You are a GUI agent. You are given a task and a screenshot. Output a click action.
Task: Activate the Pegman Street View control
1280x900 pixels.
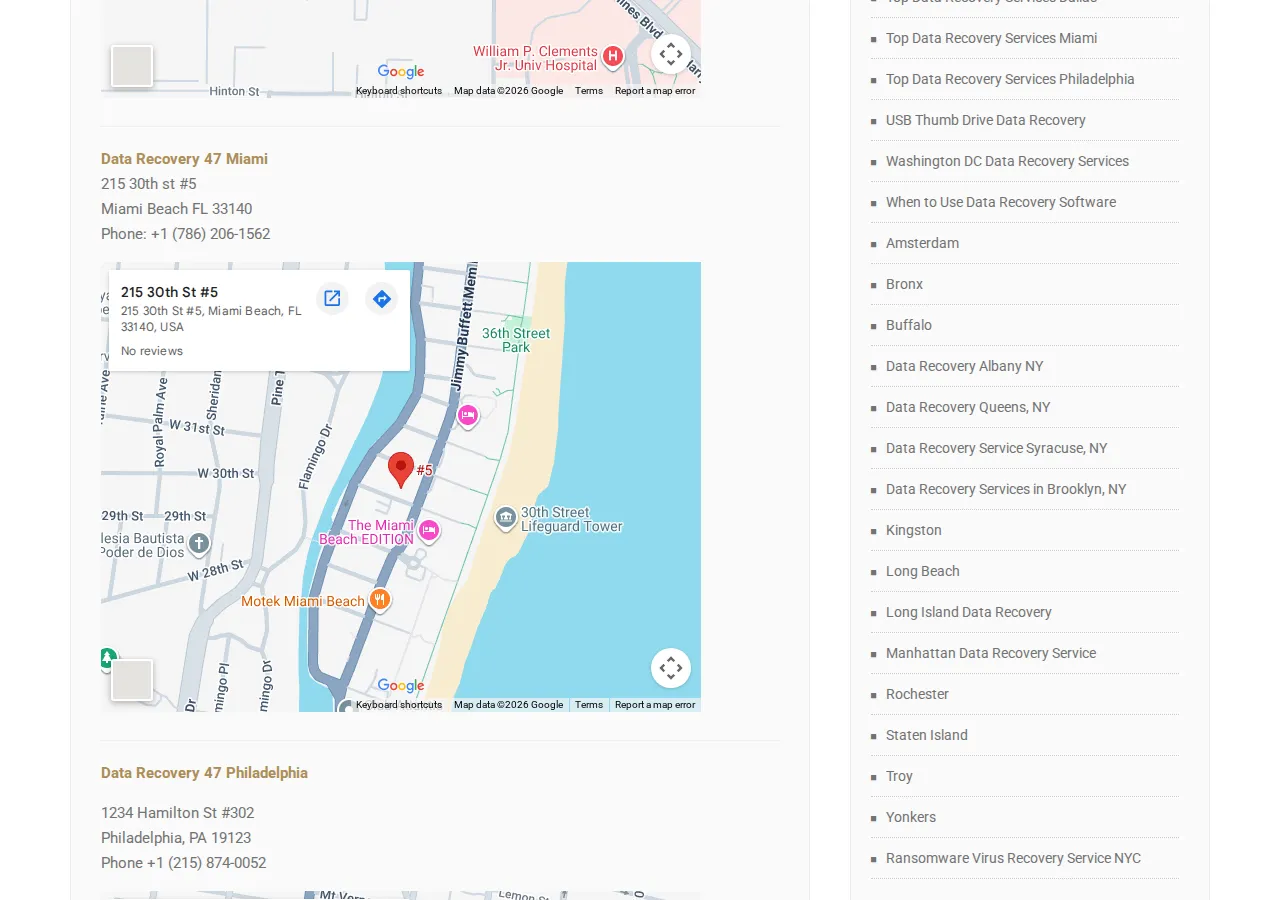tap(131, 680)
